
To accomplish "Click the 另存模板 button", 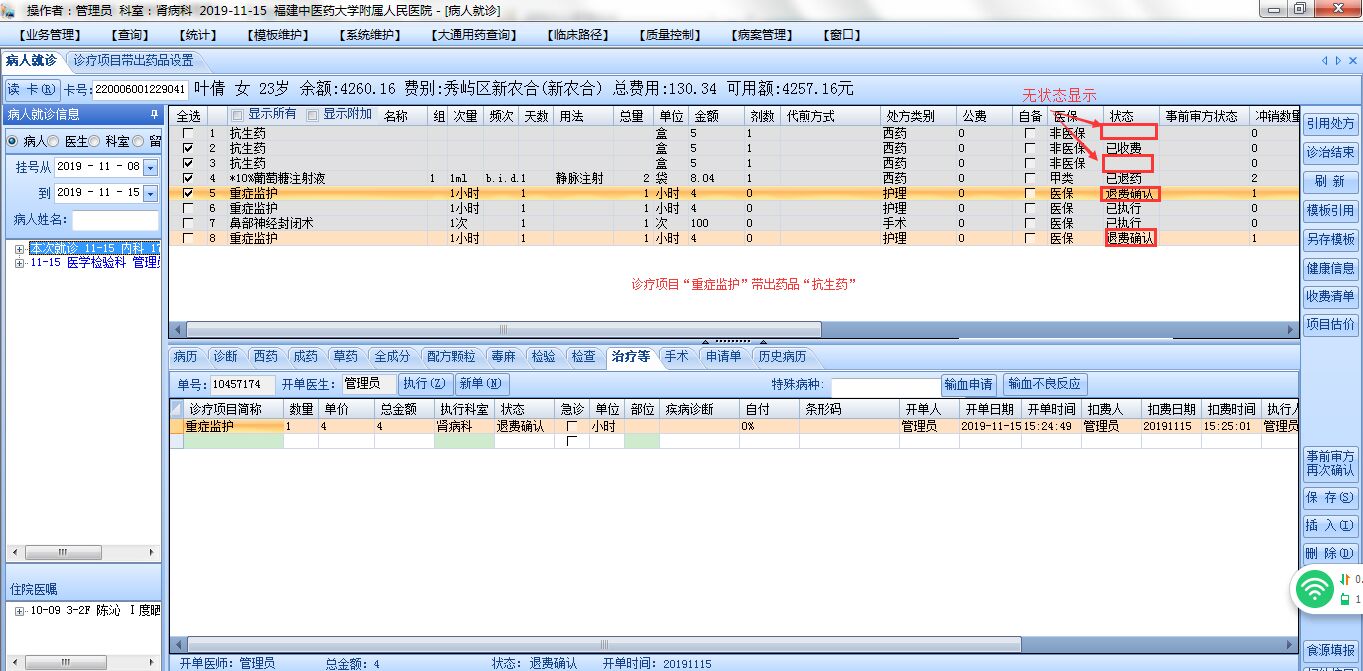I will click(x=1330, y=240).
